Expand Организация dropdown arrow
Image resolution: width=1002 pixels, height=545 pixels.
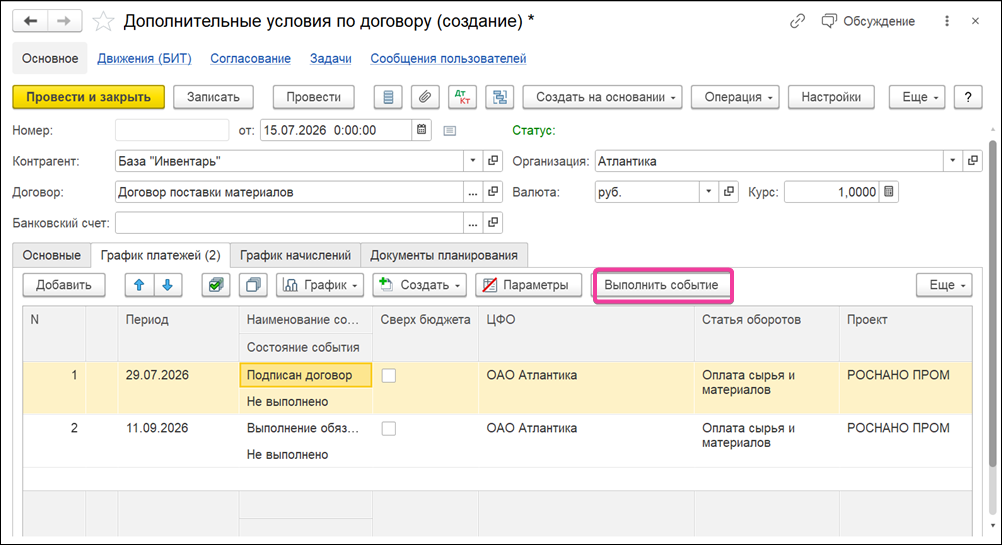point(953,161)
